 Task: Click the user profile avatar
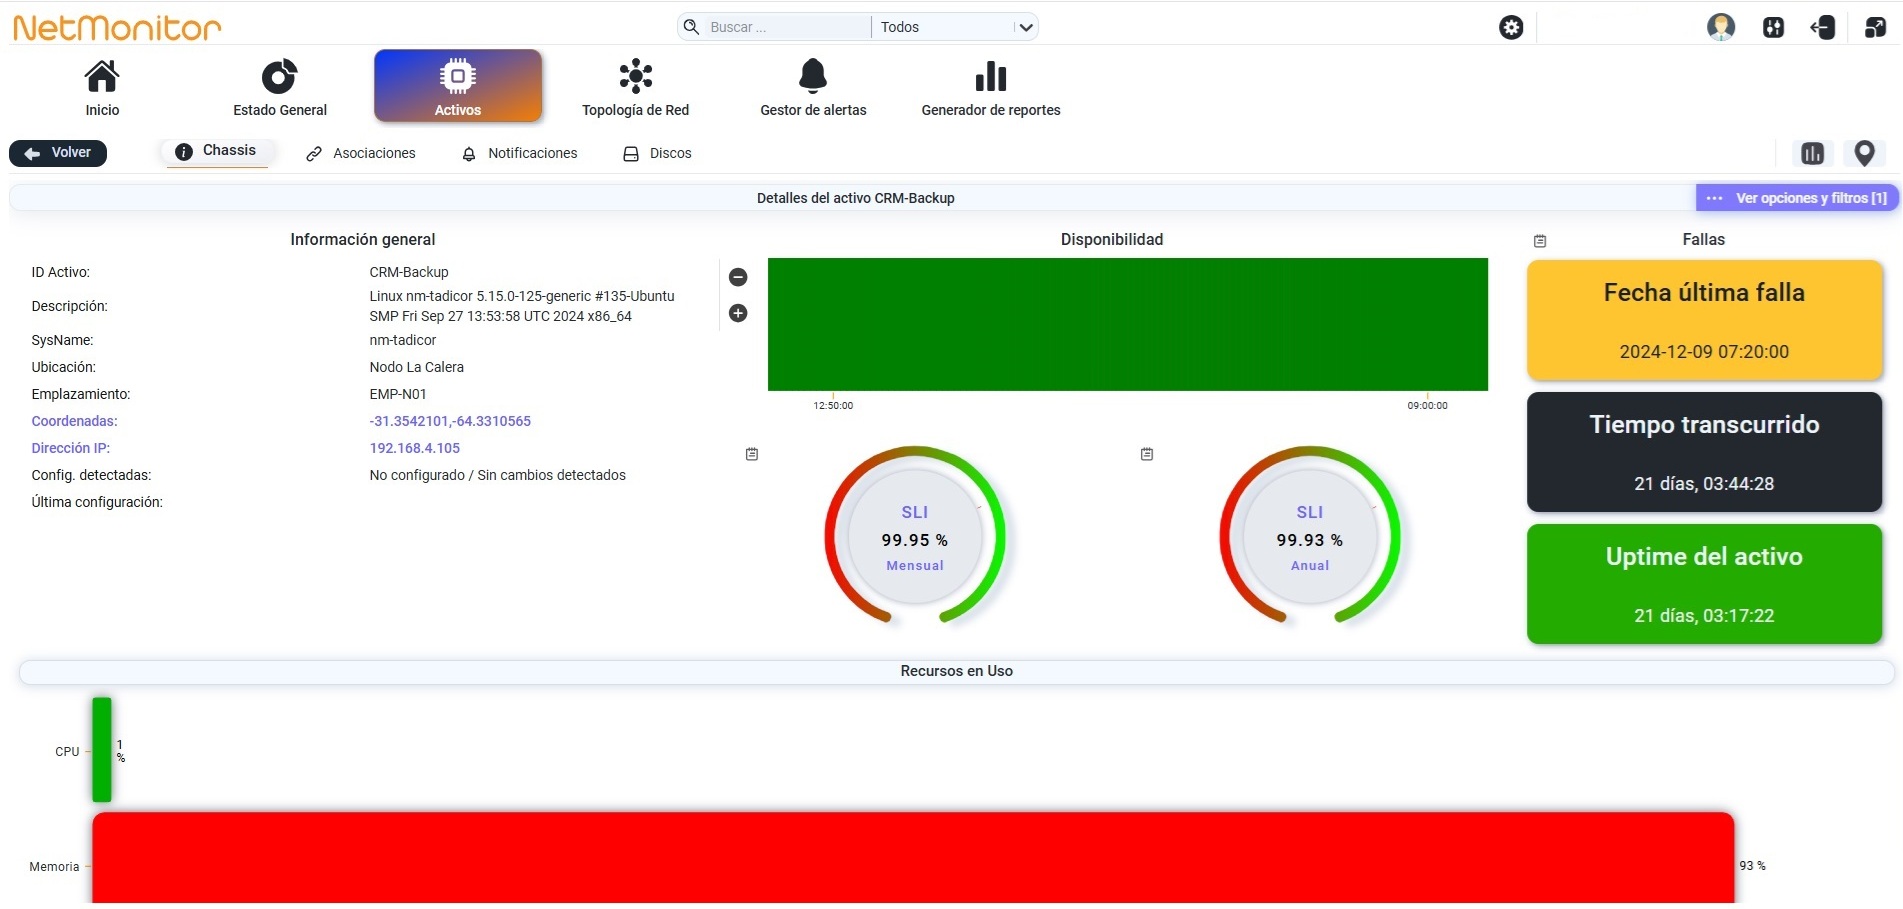[1720, 27]
